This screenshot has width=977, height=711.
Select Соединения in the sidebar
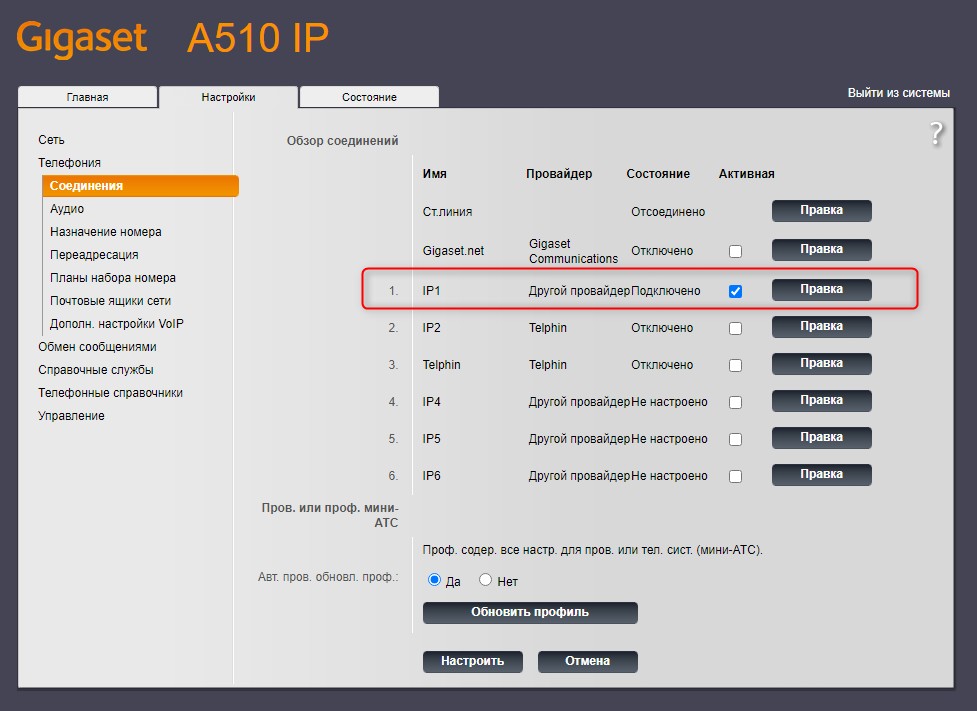tap(140, 186)
